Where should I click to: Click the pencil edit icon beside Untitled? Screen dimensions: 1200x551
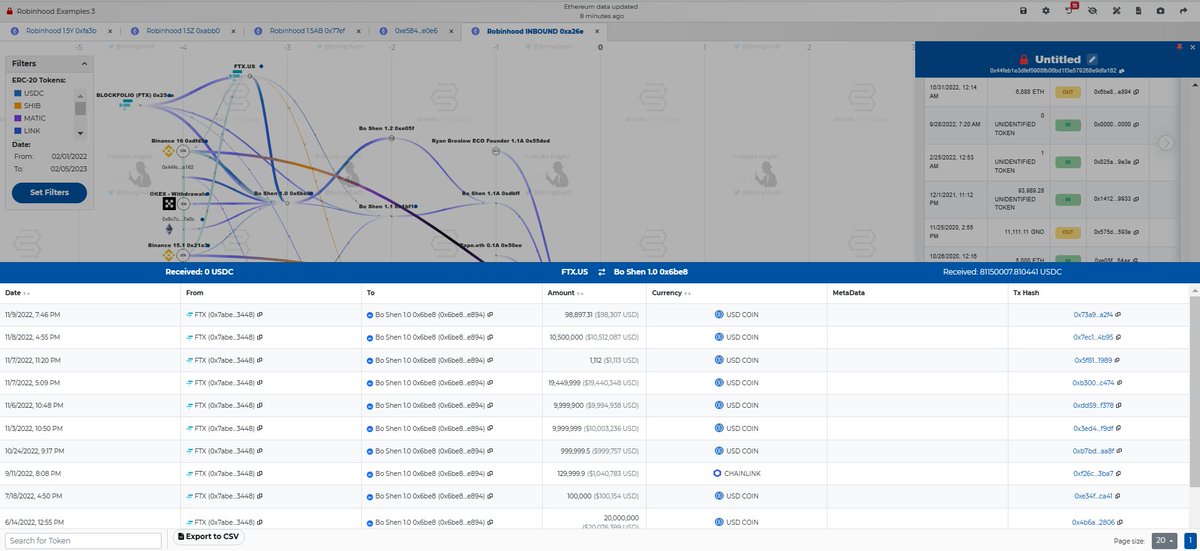(x=1092, y=59)
